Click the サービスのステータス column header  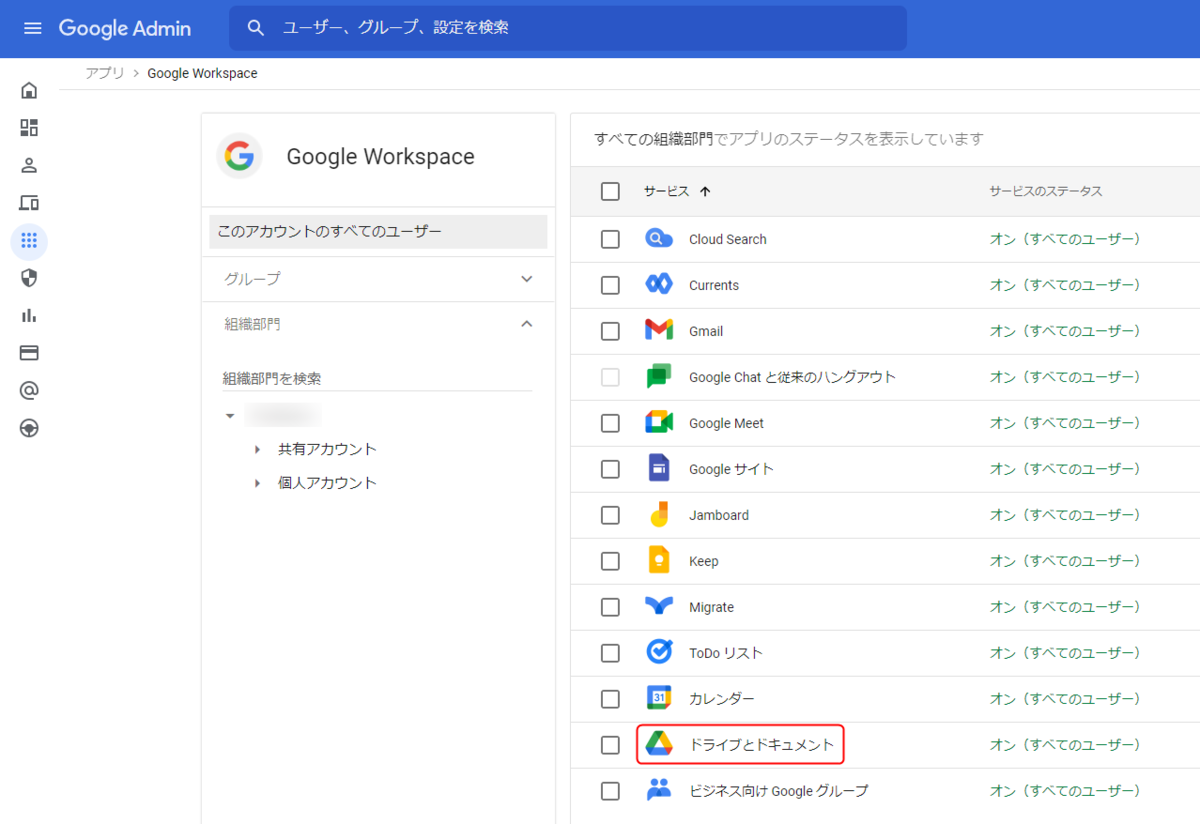click(1046, 191)
